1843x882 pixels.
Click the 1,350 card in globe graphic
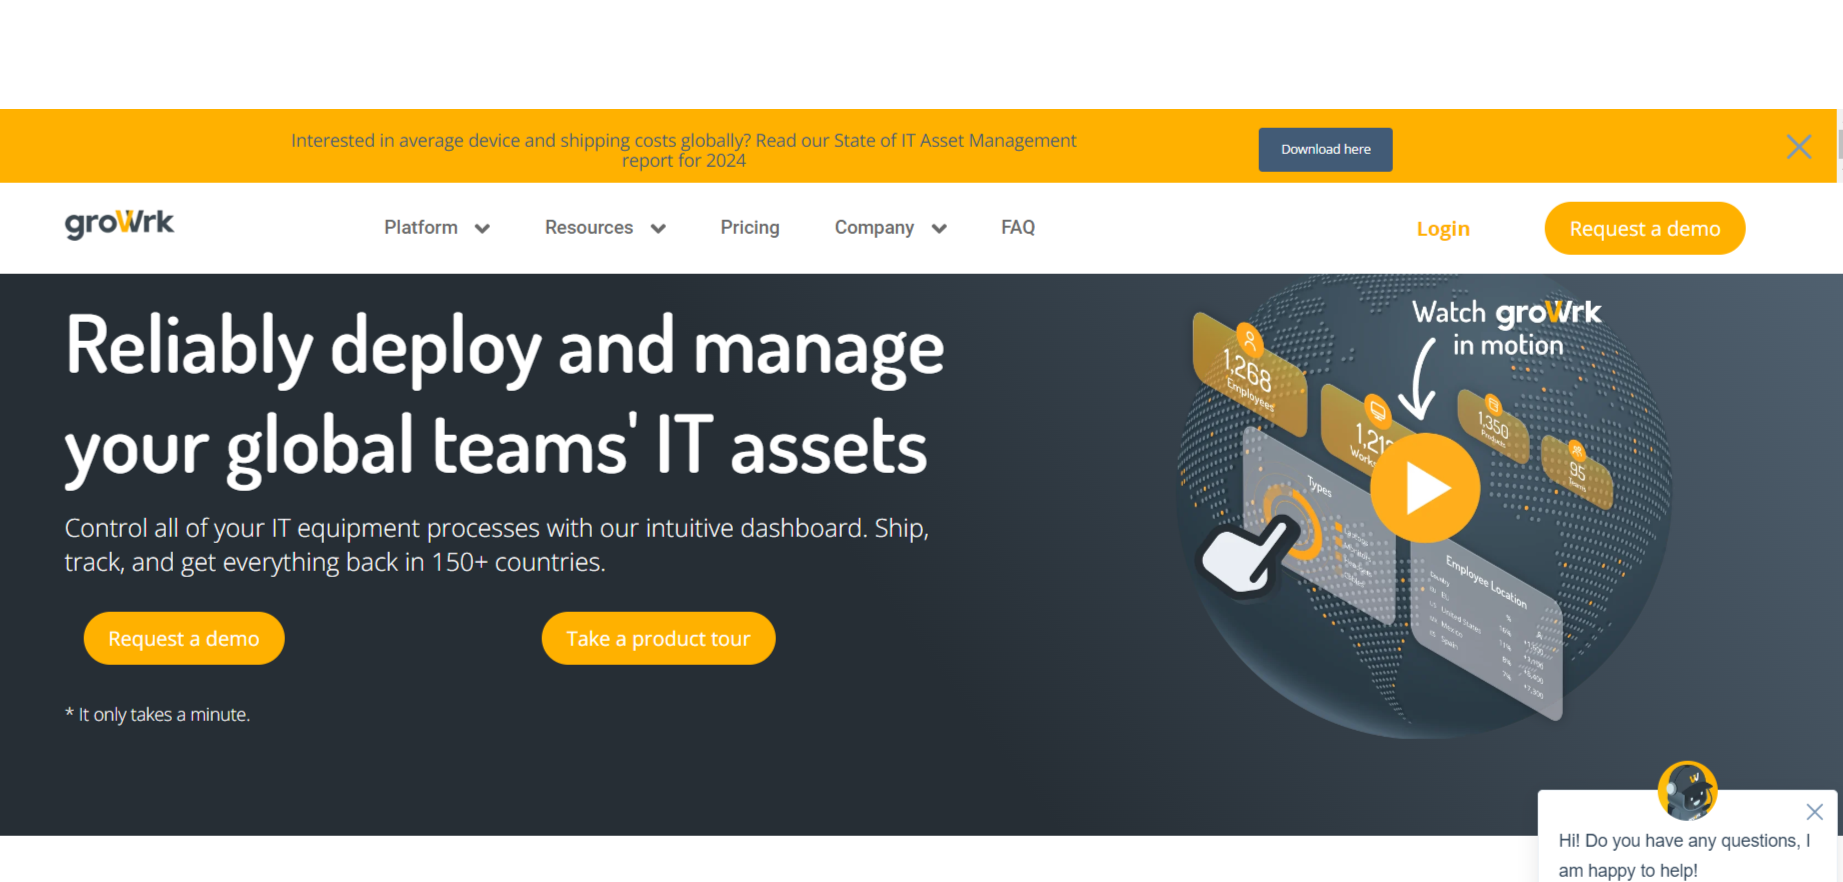point(1493,425)
